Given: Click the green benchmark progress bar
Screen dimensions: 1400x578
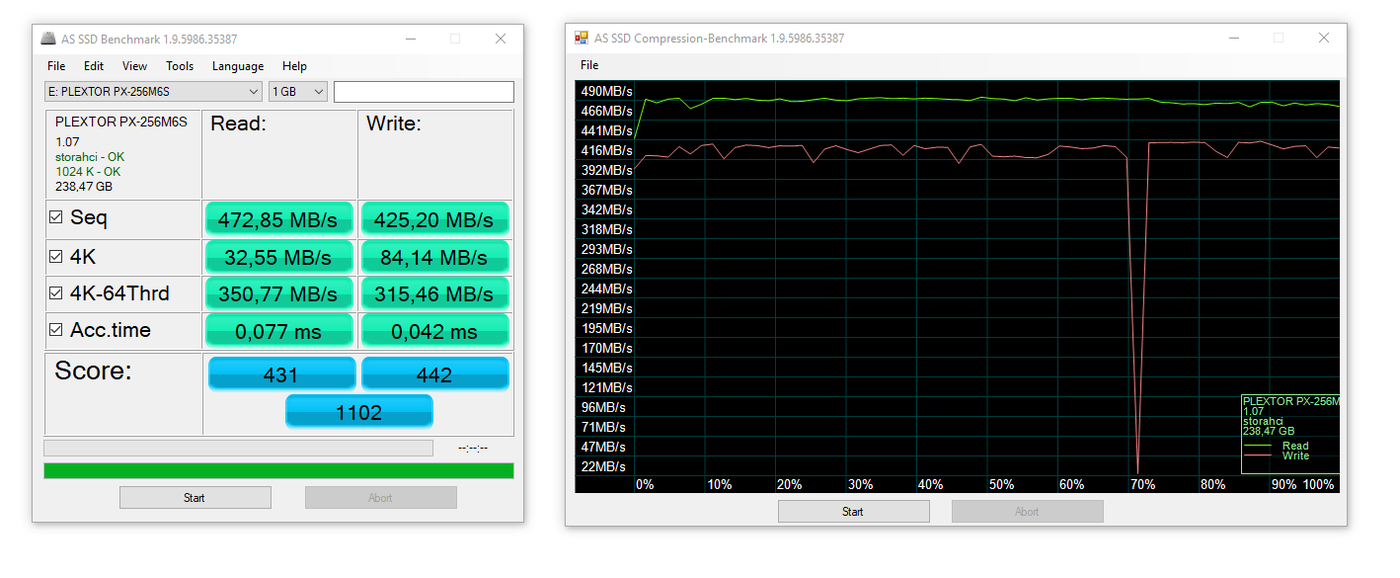Looking at the screenshot, I should 278,470.
